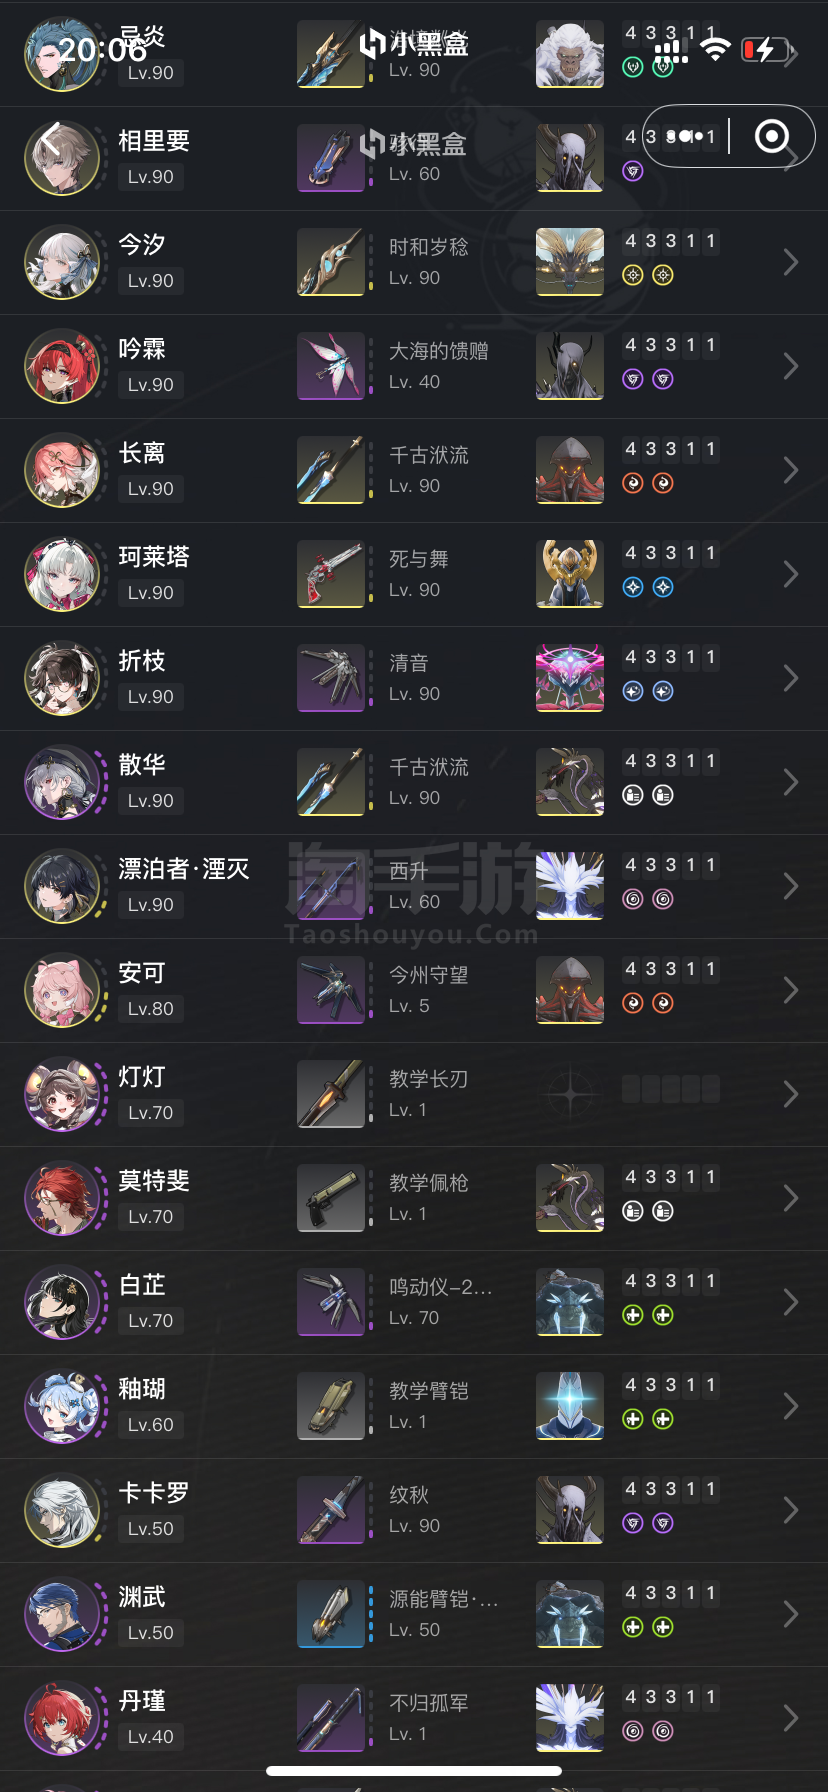Select 卡卡罗's 纹秋 weapon label
The image size is (828, 1792).
point(409,1495)
